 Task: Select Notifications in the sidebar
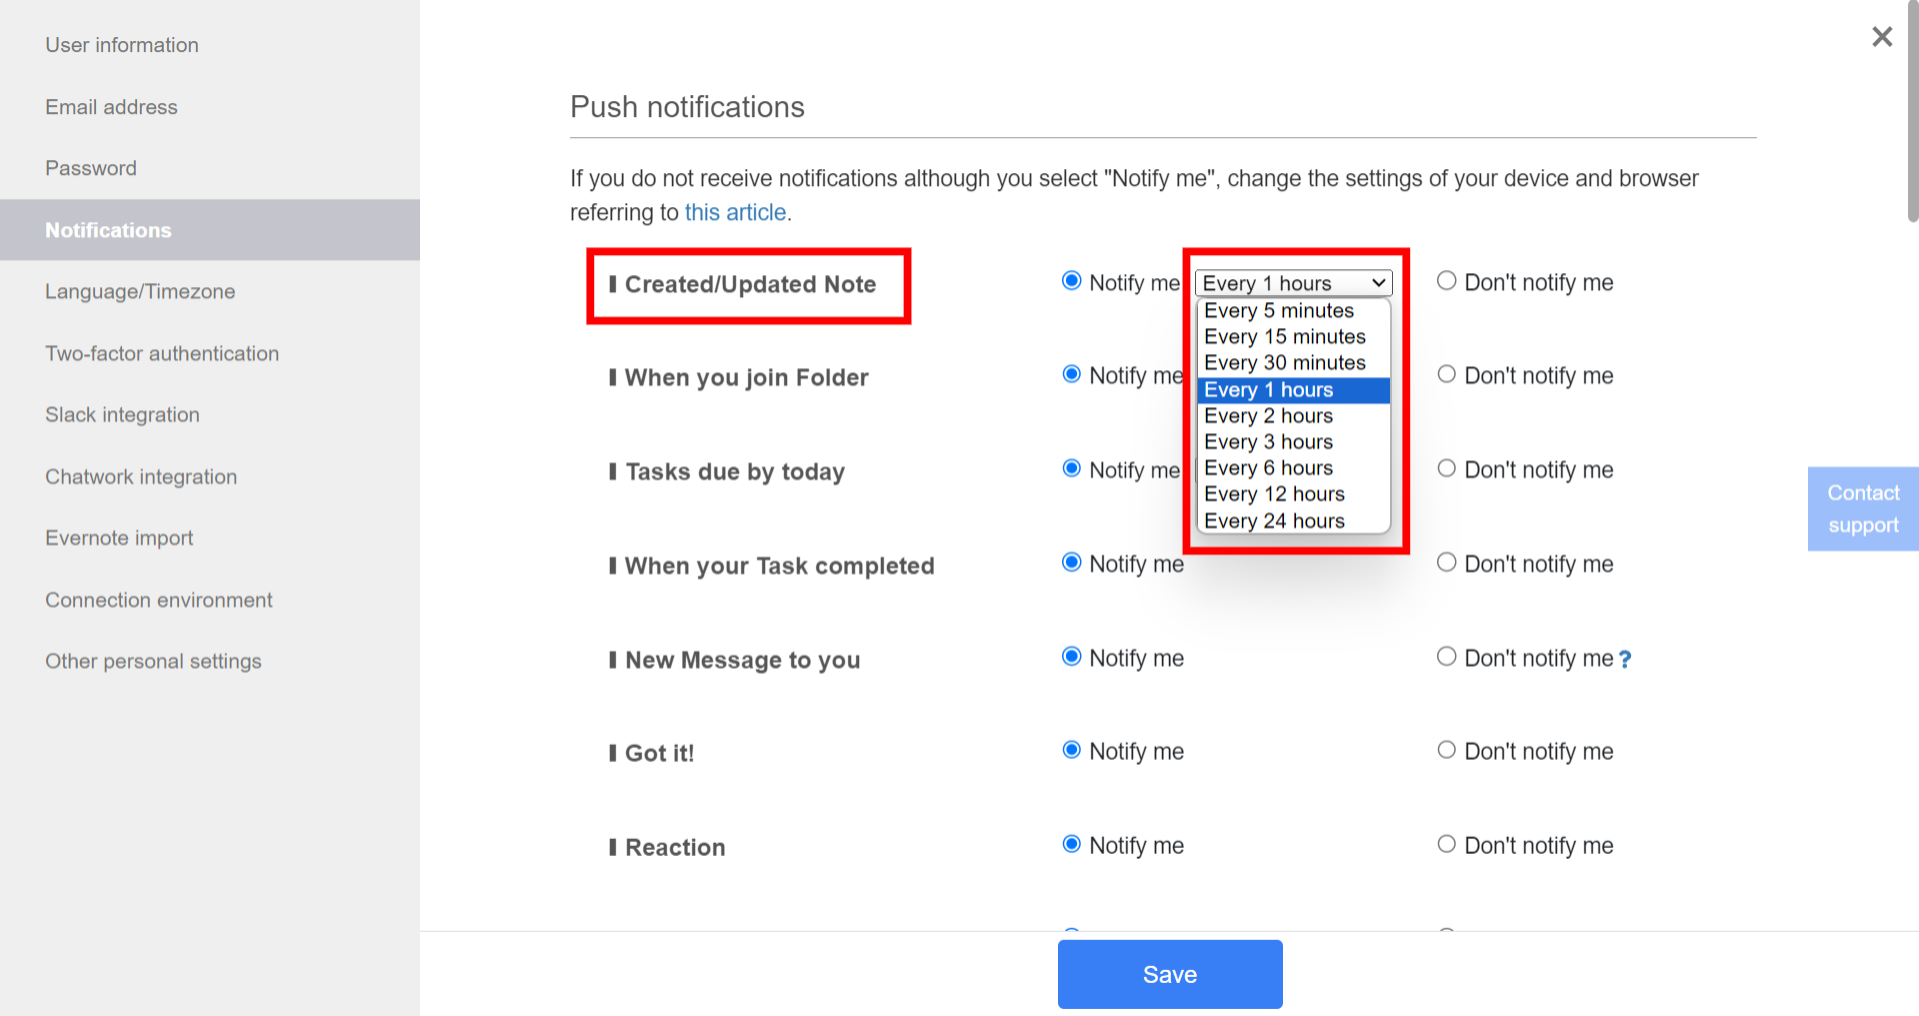click(108, 229)
